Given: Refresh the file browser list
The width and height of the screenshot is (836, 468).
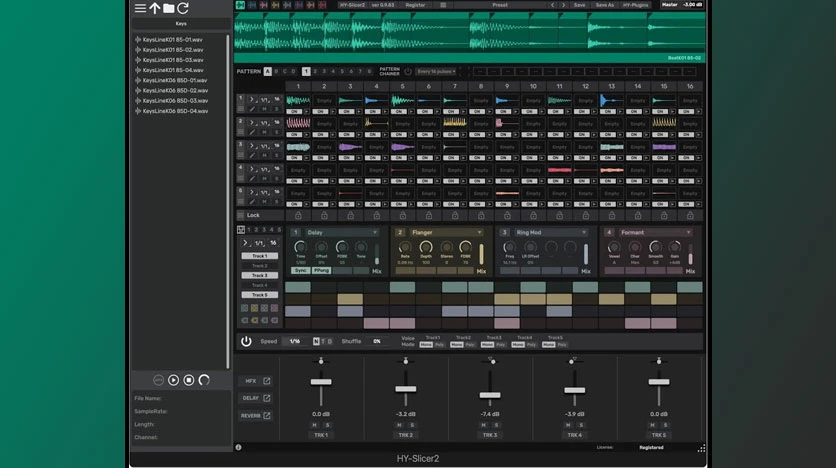Looking at the screenshot, I should [183, 8].
